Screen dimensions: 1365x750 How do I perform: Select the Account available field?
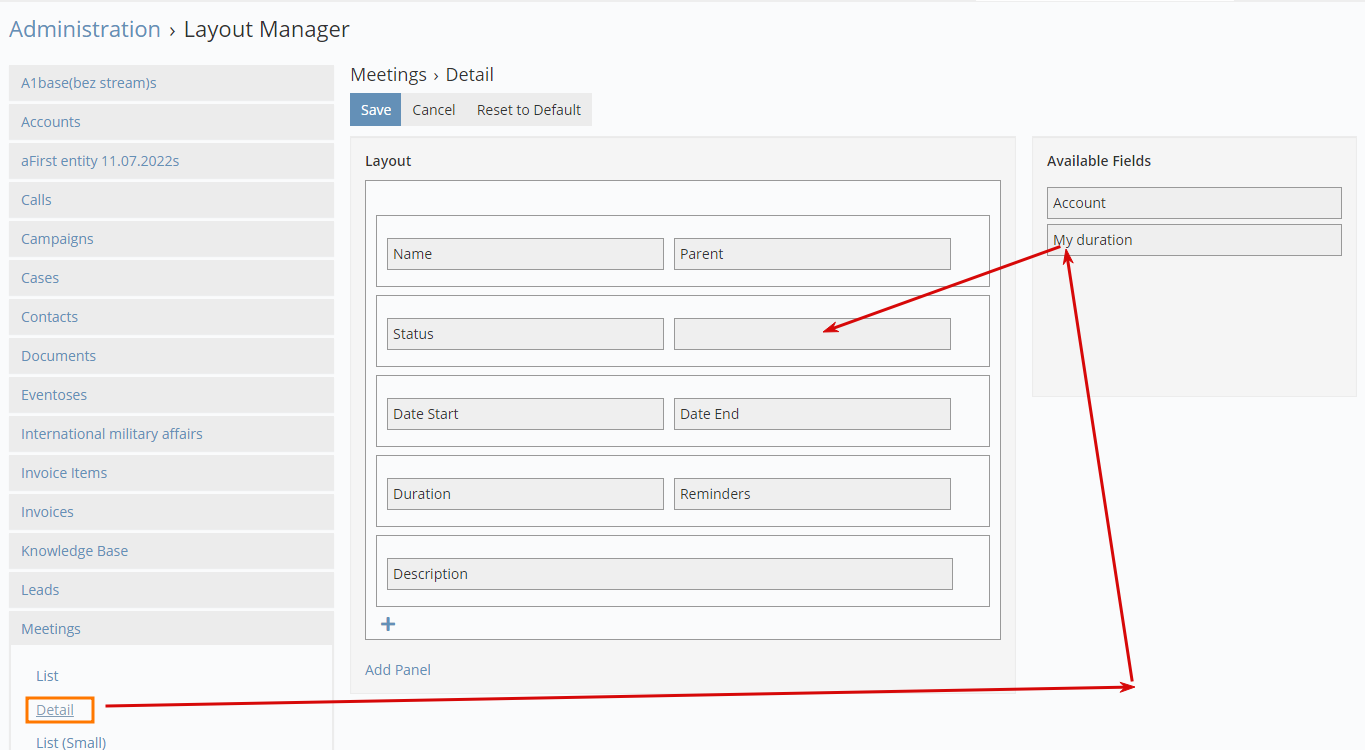pyautogui.click(x=1193, y=203)
